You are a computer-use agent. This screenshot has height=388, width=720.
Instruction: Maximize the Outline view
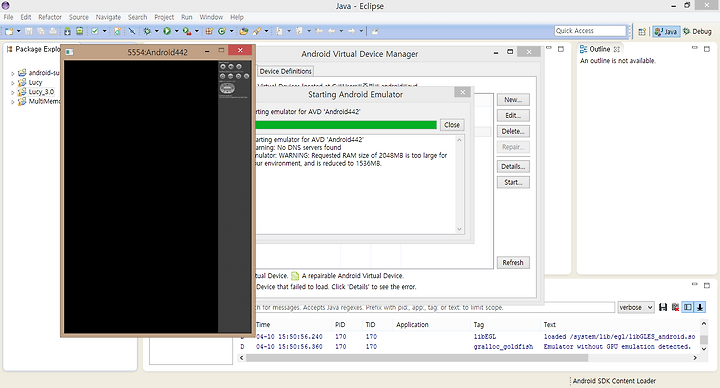[707, 49]
